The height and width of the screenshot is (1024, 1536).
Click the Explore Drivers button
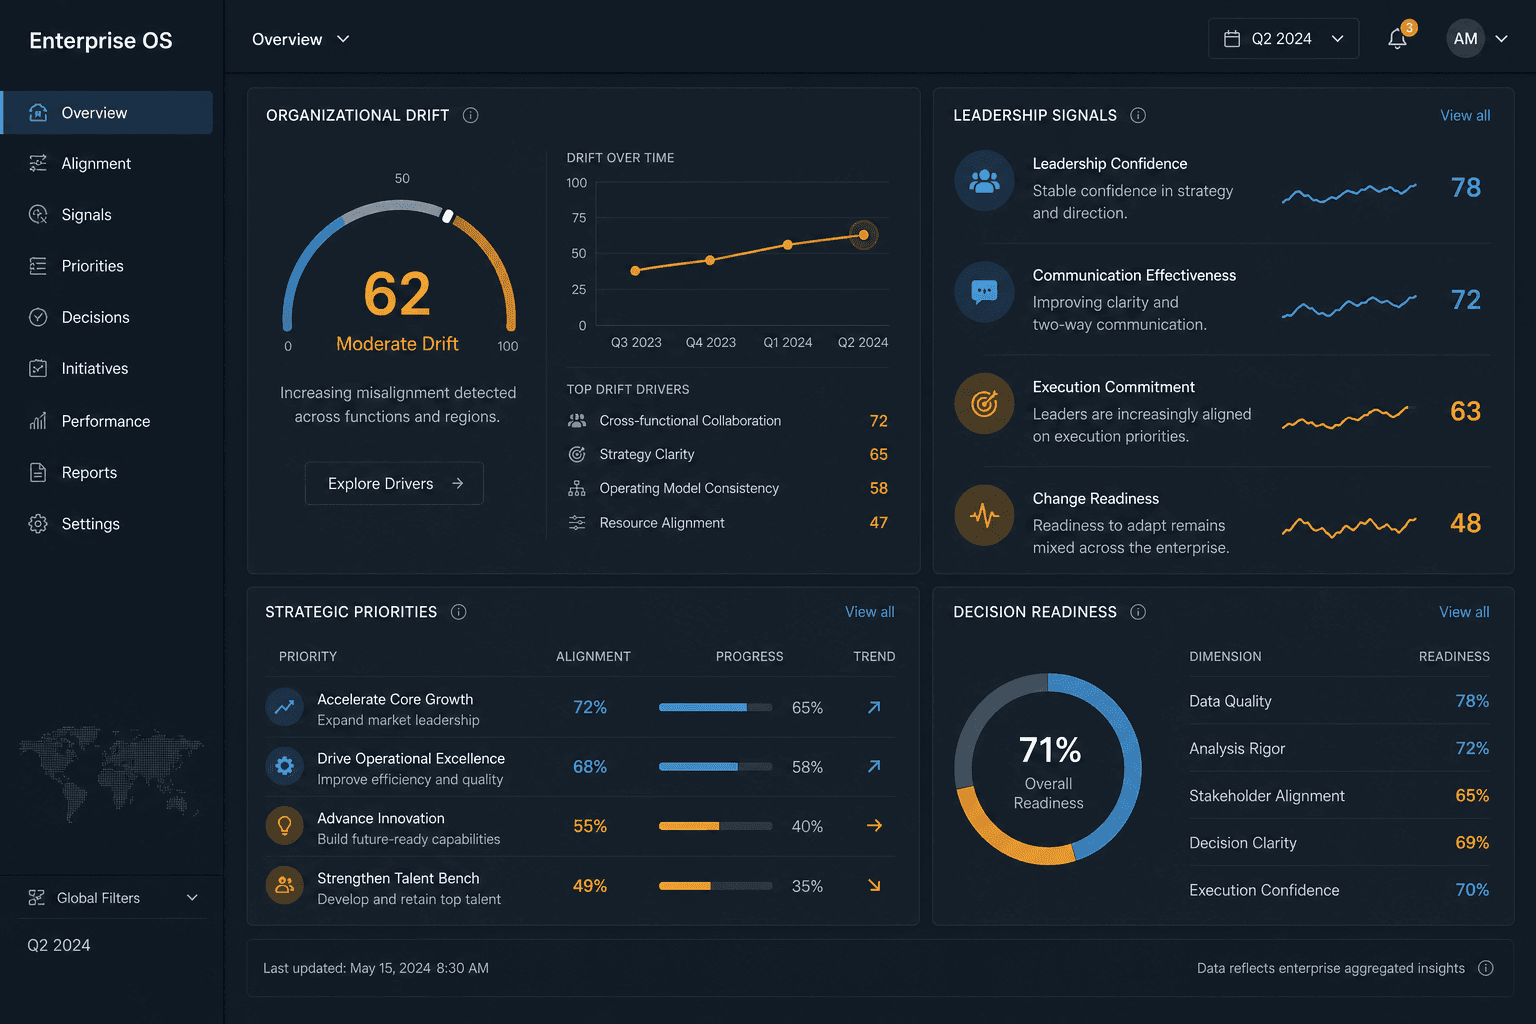point(394,483)
